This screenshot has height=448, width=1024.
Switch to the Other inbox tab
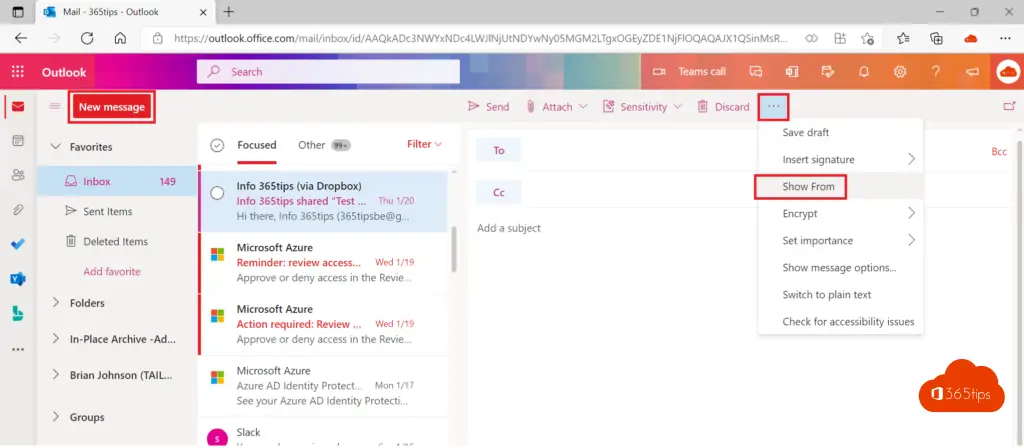click(x=312, y=145)
